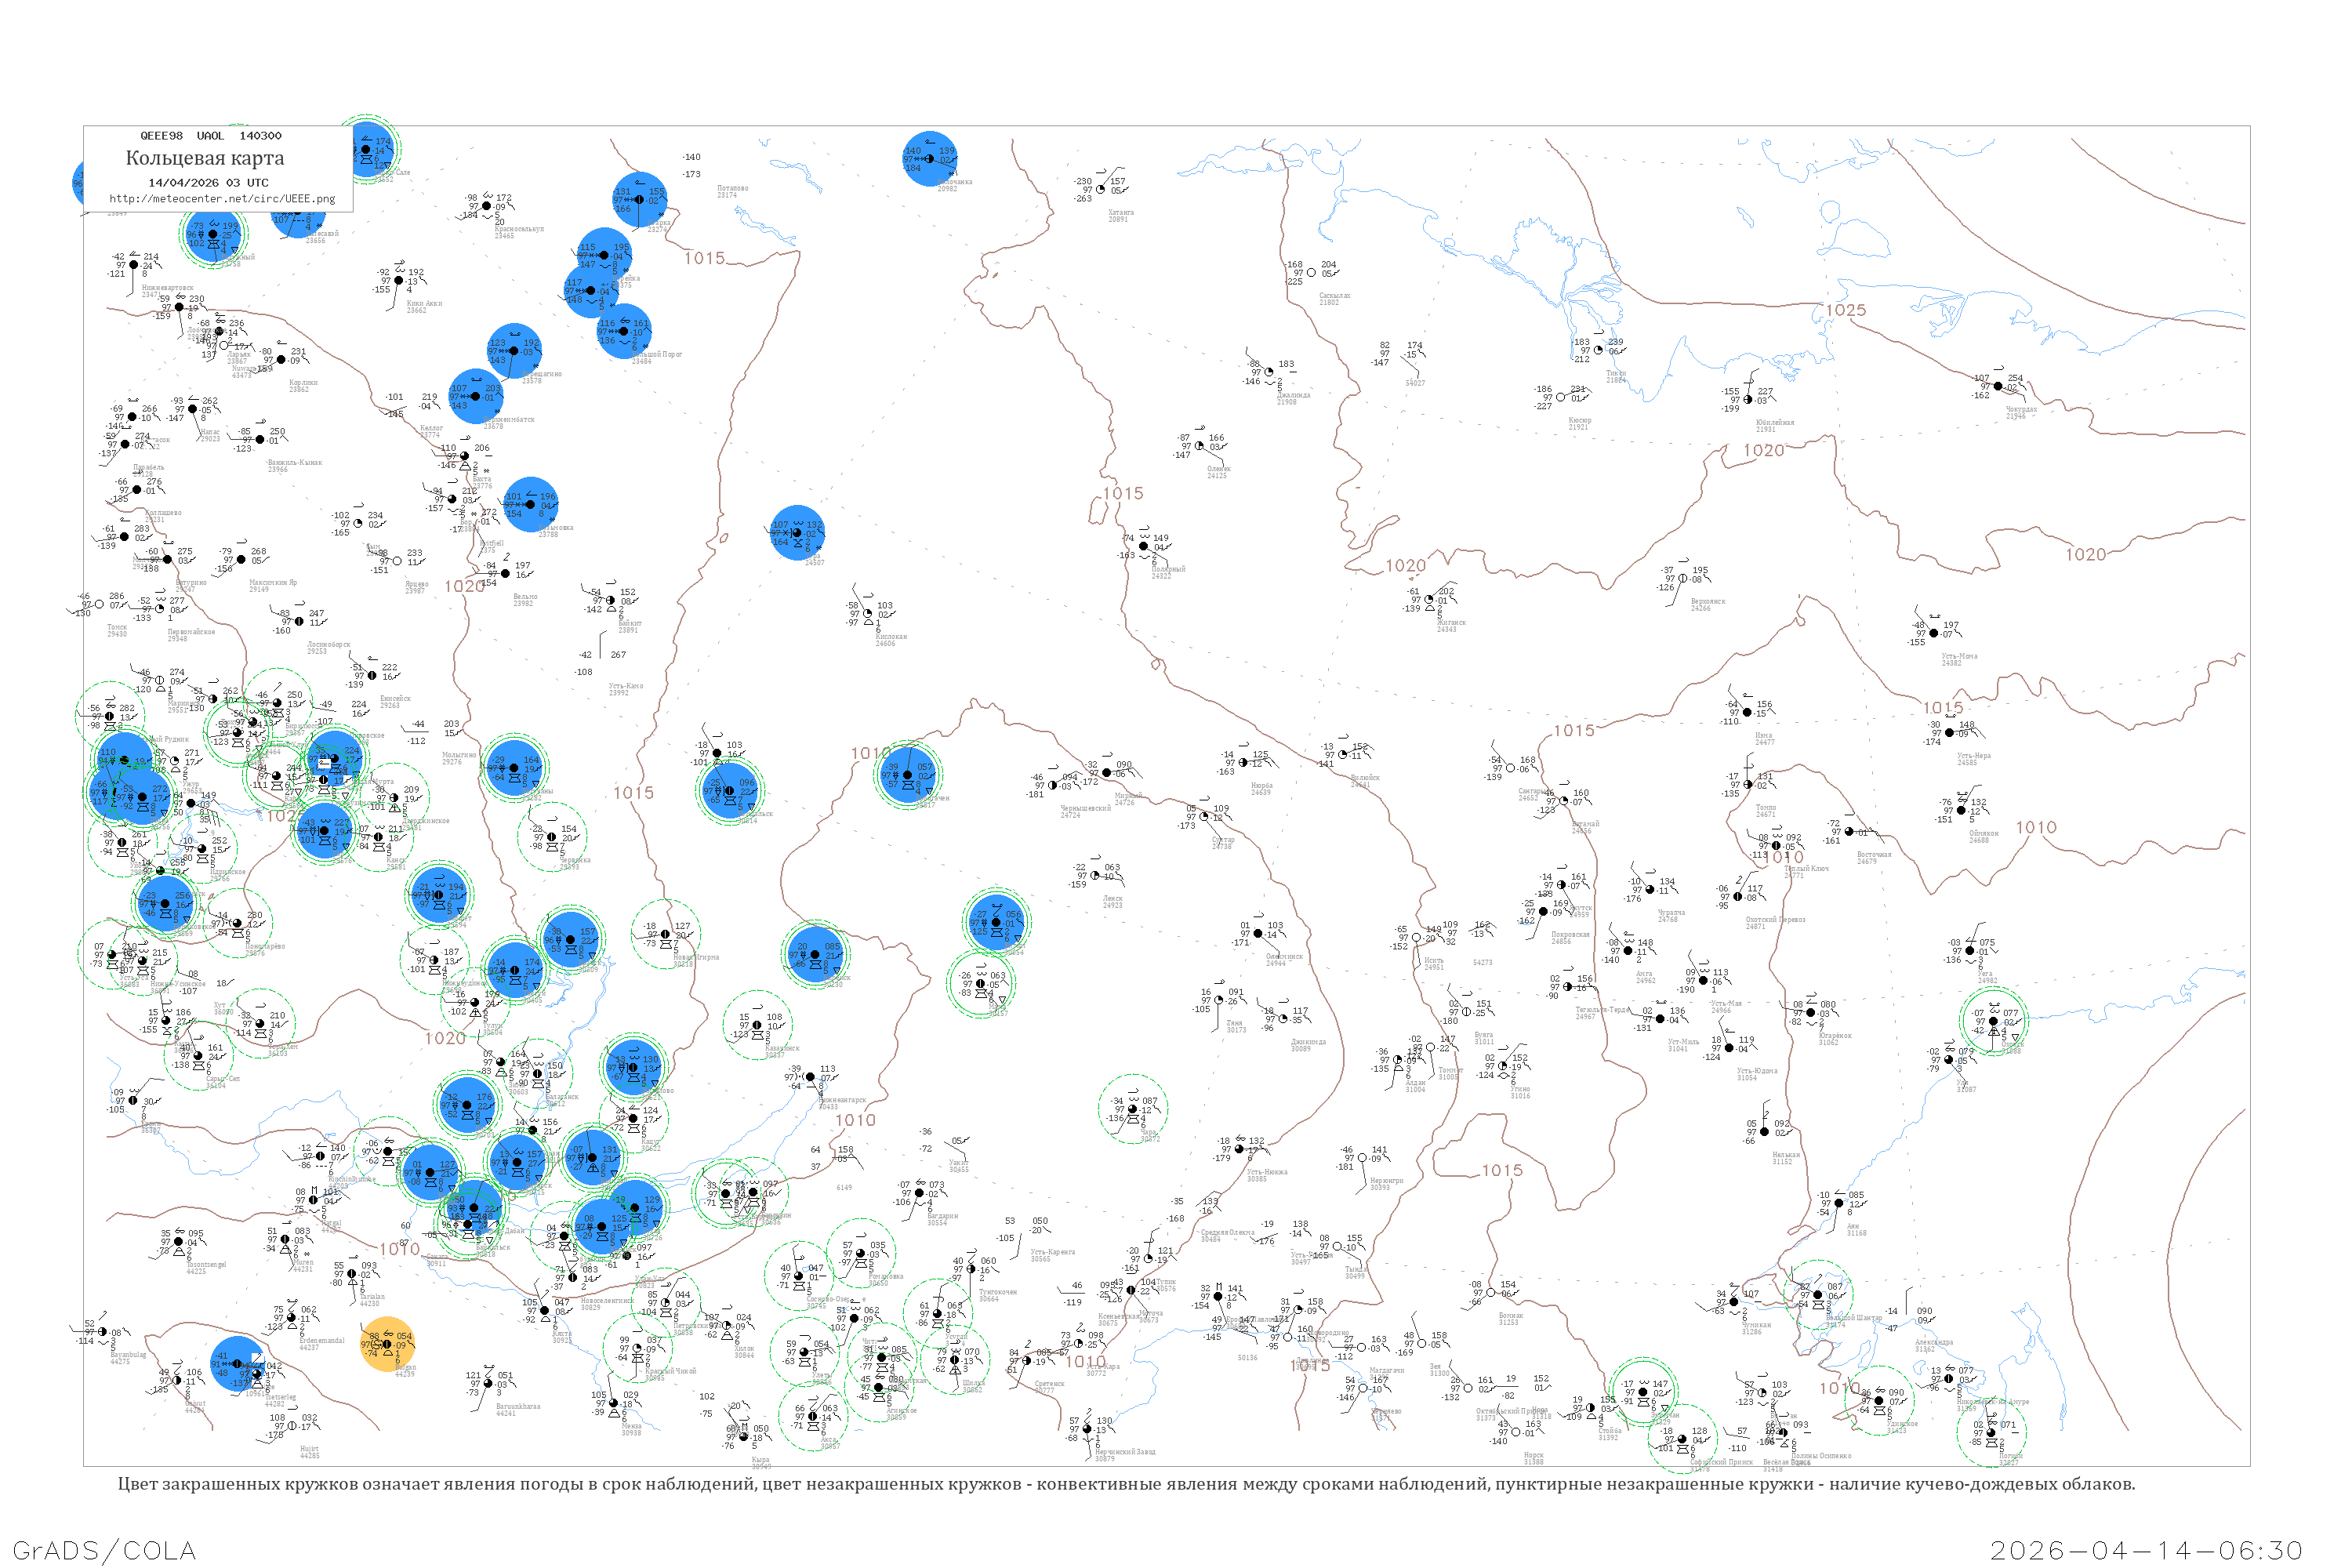Viewport: 2352px width, 1568px height.
Task: Select the blue marker at Верхнеимбатск station
Action: [x=475, y=396]
